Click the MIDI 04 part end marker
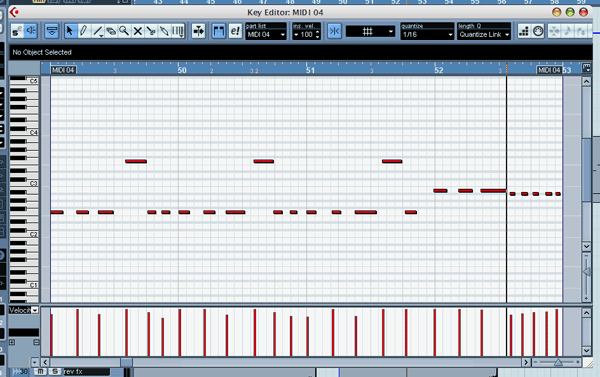600x377 pixels. pos(549,70)
